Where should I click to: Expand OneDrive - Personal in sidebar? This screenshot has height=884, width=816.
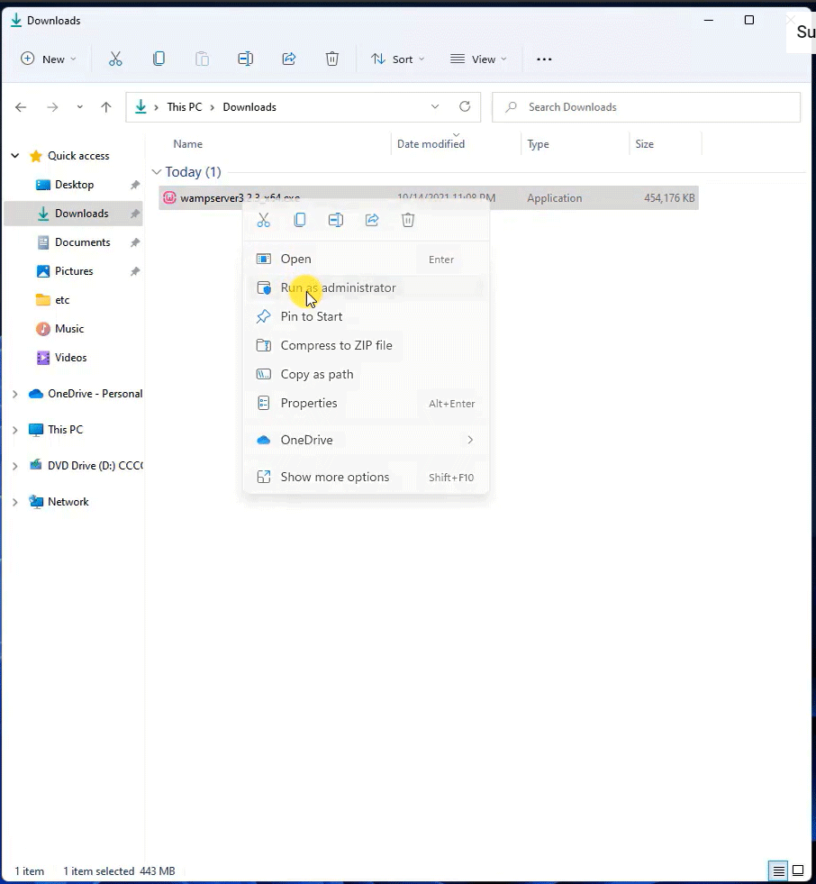point(15,394)
